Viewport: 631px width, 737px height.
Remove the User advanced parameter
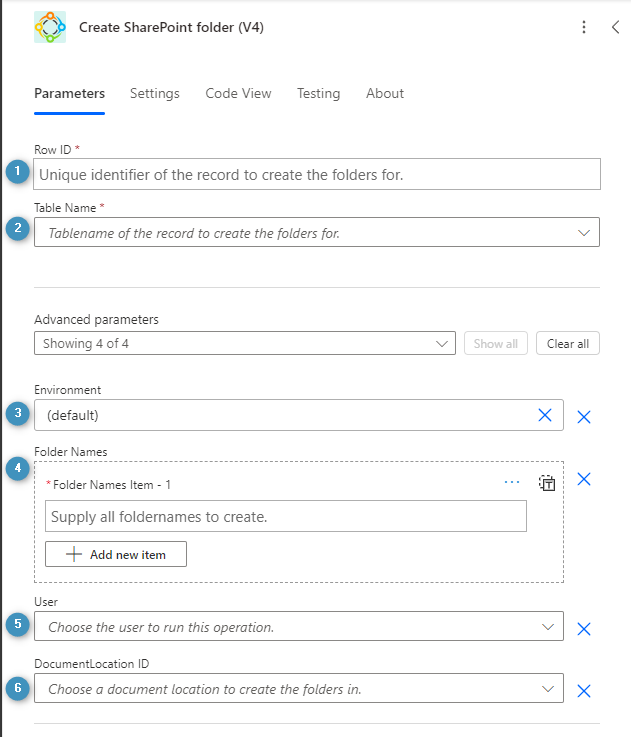point(584,629)
